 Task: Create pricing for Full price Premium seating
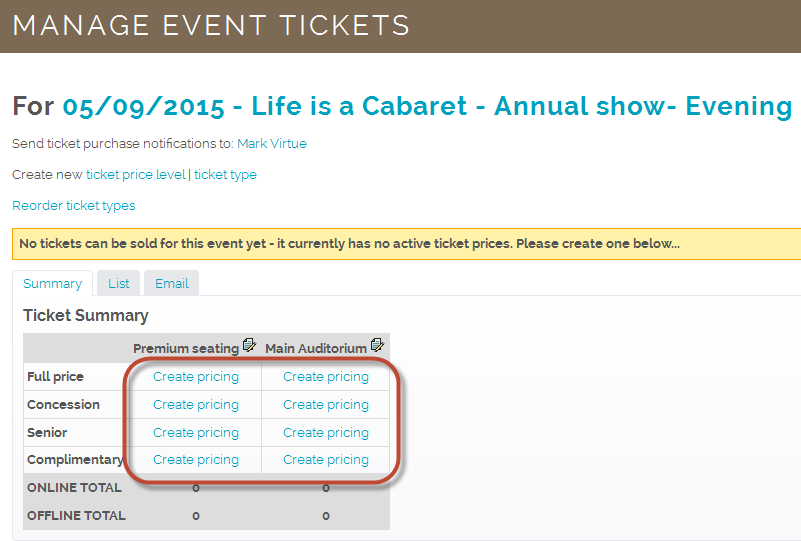196,377
